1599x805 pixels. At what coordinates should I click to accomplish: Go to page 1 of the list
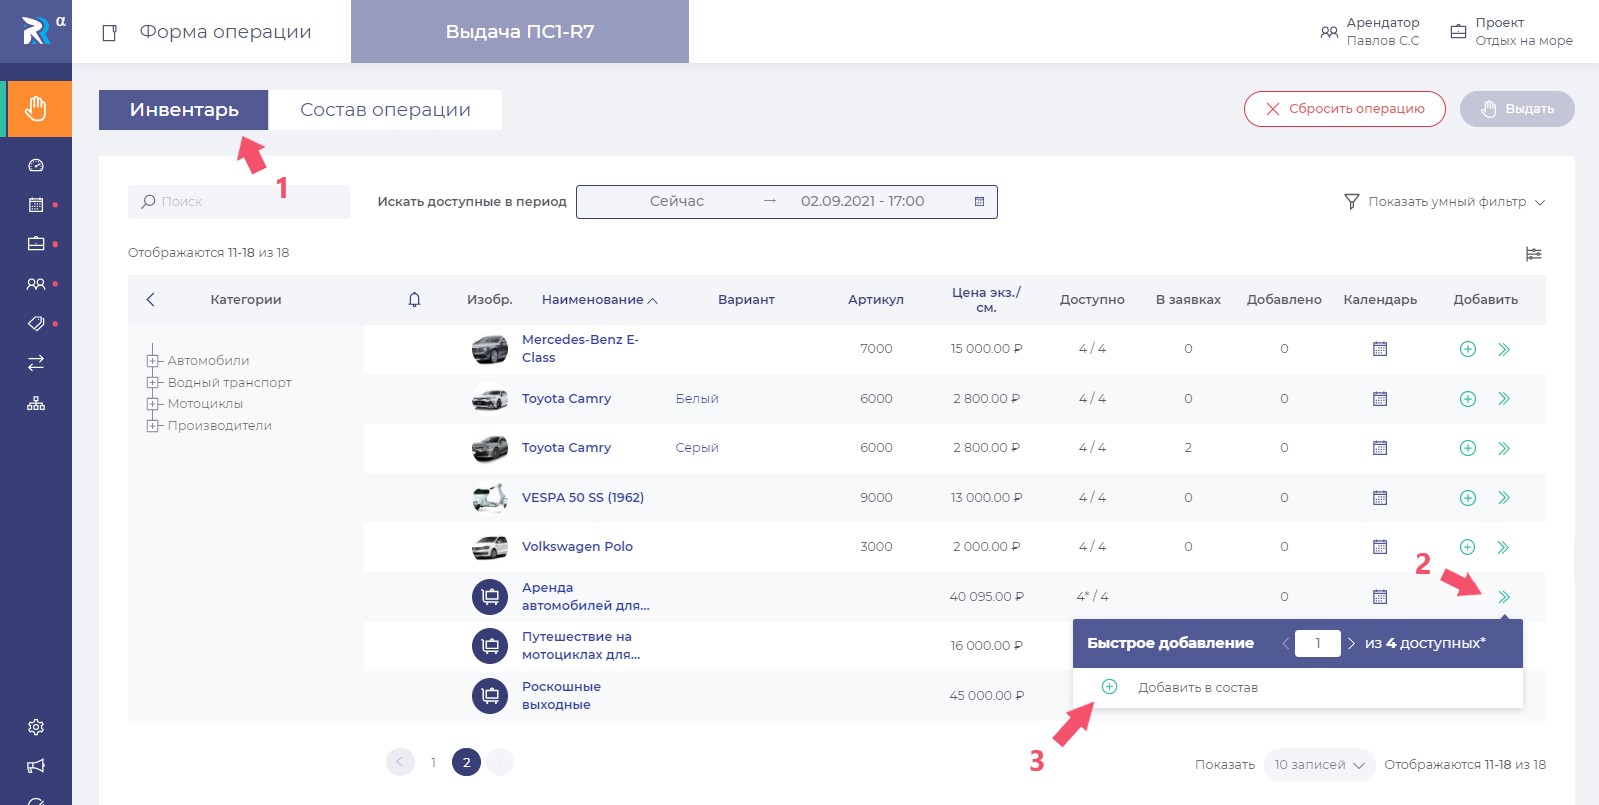pos(433,762)
